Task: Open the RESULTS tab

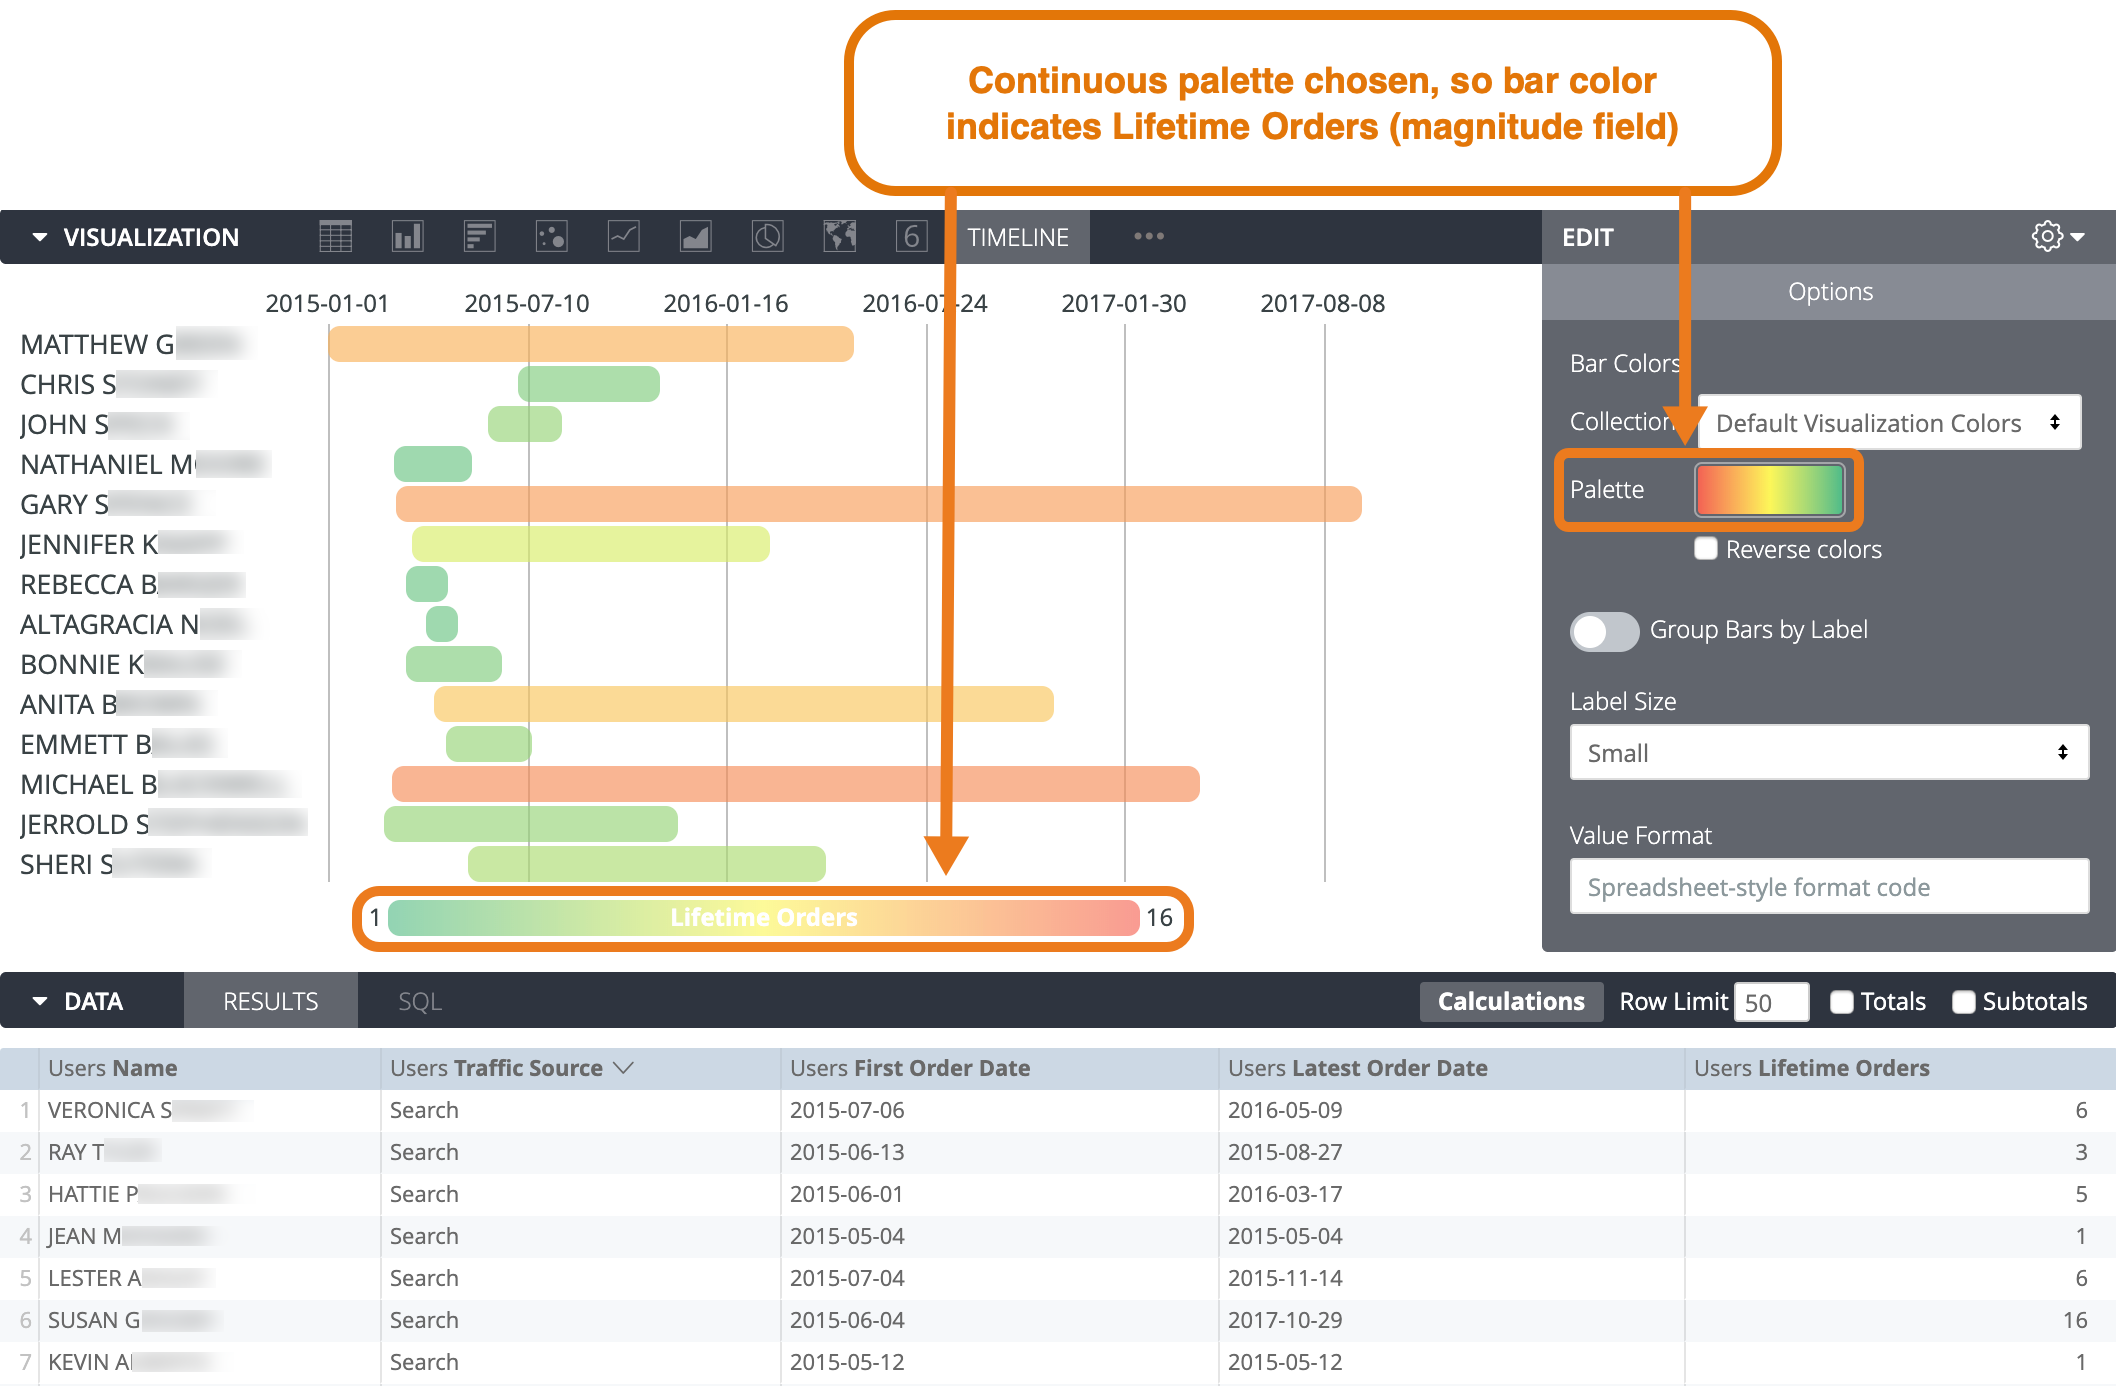Action: tap(270, 1001)
